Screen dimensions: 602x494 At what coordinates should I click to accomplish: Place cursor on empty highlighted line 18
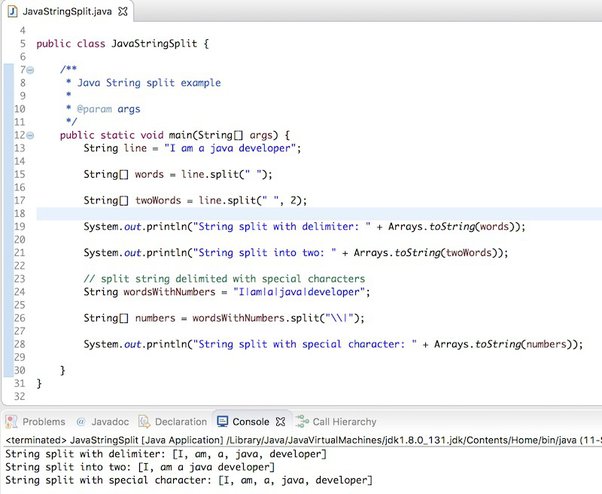pos(319,213)
